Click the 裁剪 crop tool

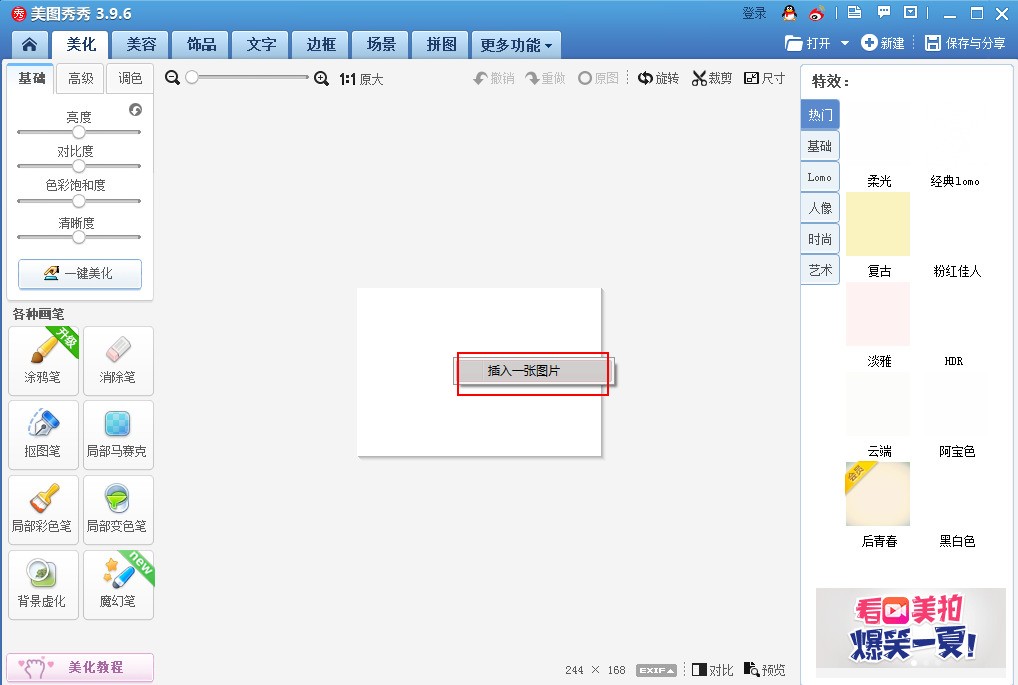pyautogui.click(x=712, y=79)
